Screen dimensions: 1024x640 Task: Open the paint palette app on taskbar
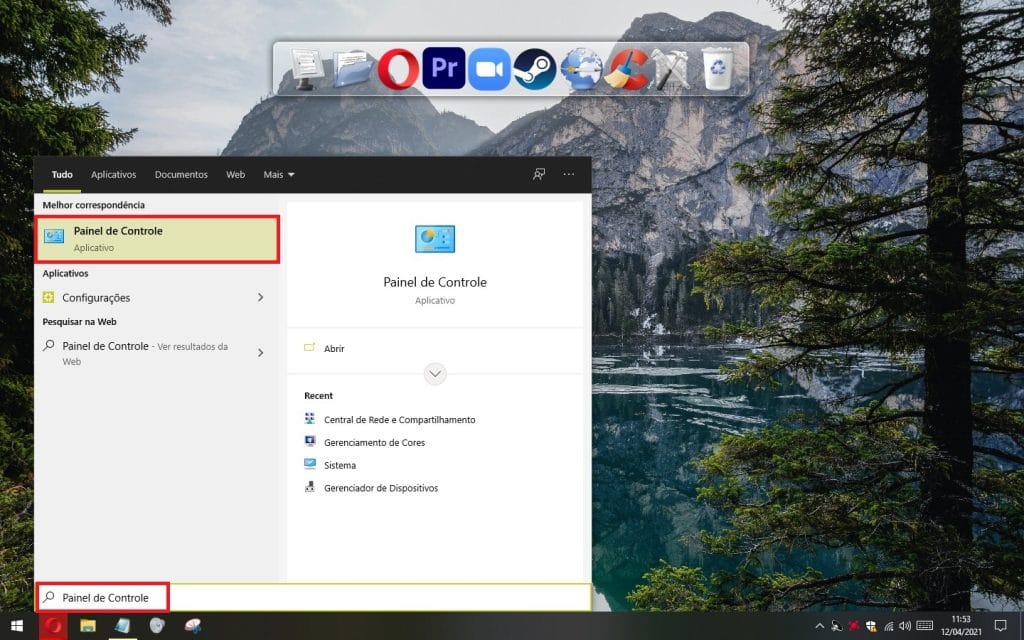click(x=193, y=626)
